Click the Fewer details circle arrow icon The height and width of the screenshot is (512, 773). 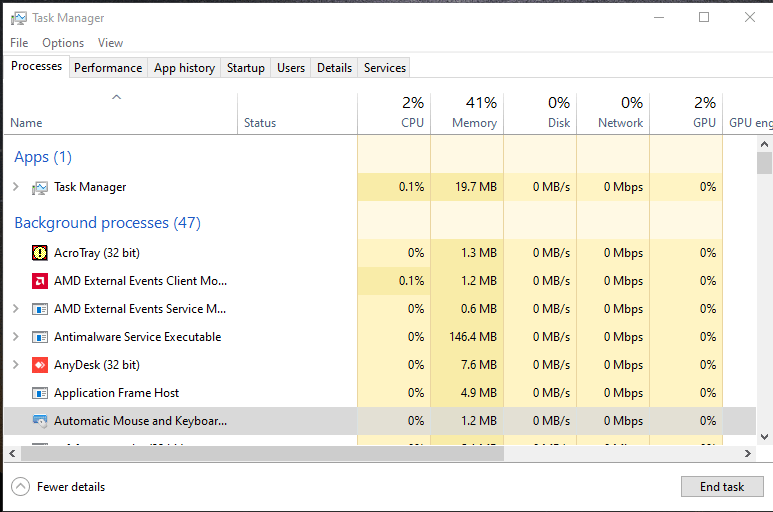tap(20, 487)
